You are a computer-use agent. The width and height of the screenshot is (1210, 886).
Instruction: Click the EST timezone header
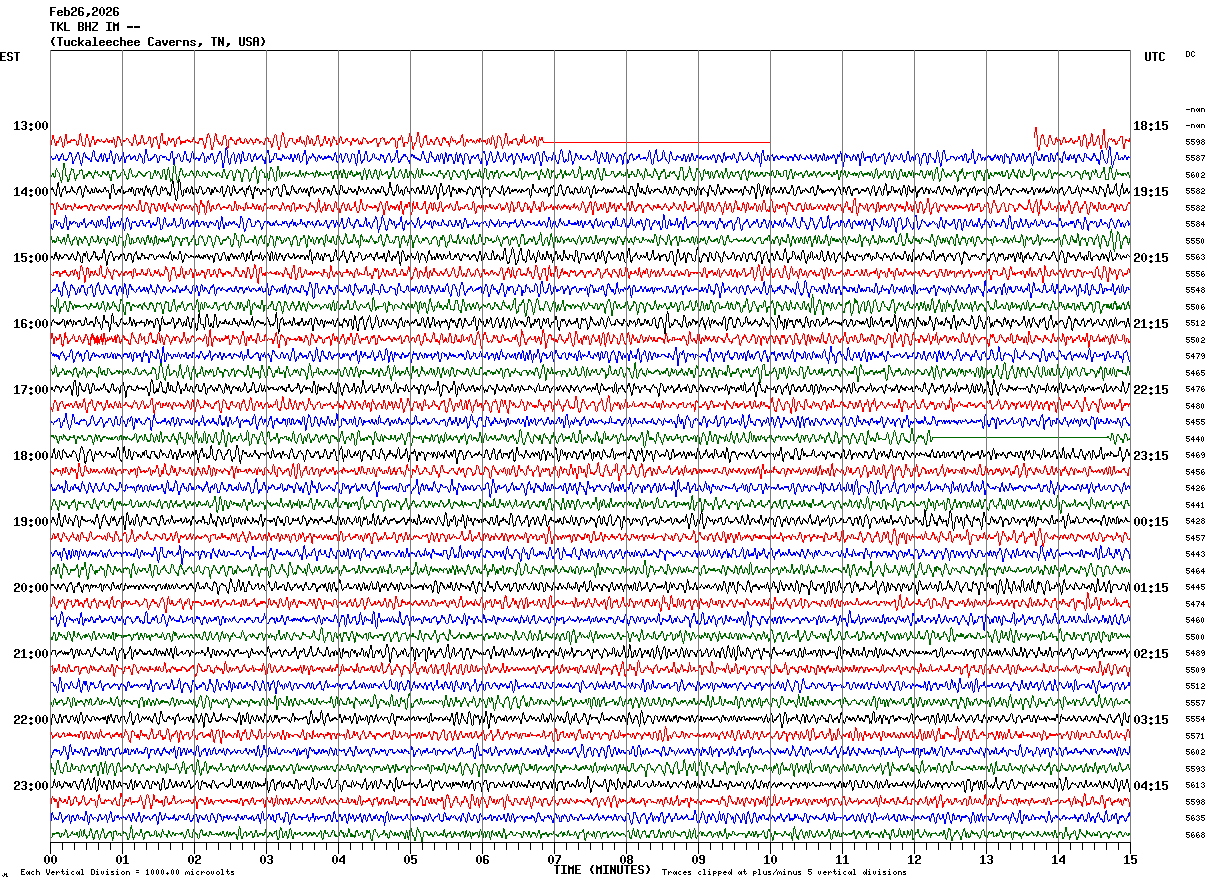(x=10, y=57)
